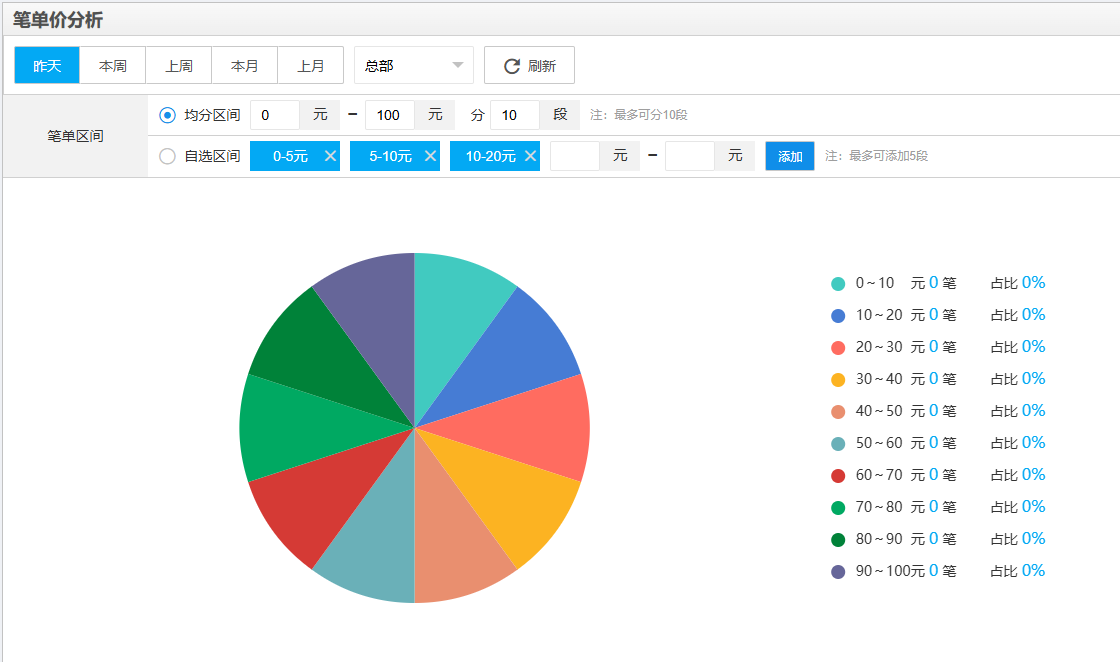The height and width of the screenshot is (662, 1120).
Task: Switch to the 本周 tab
Action: pos(113,66)
